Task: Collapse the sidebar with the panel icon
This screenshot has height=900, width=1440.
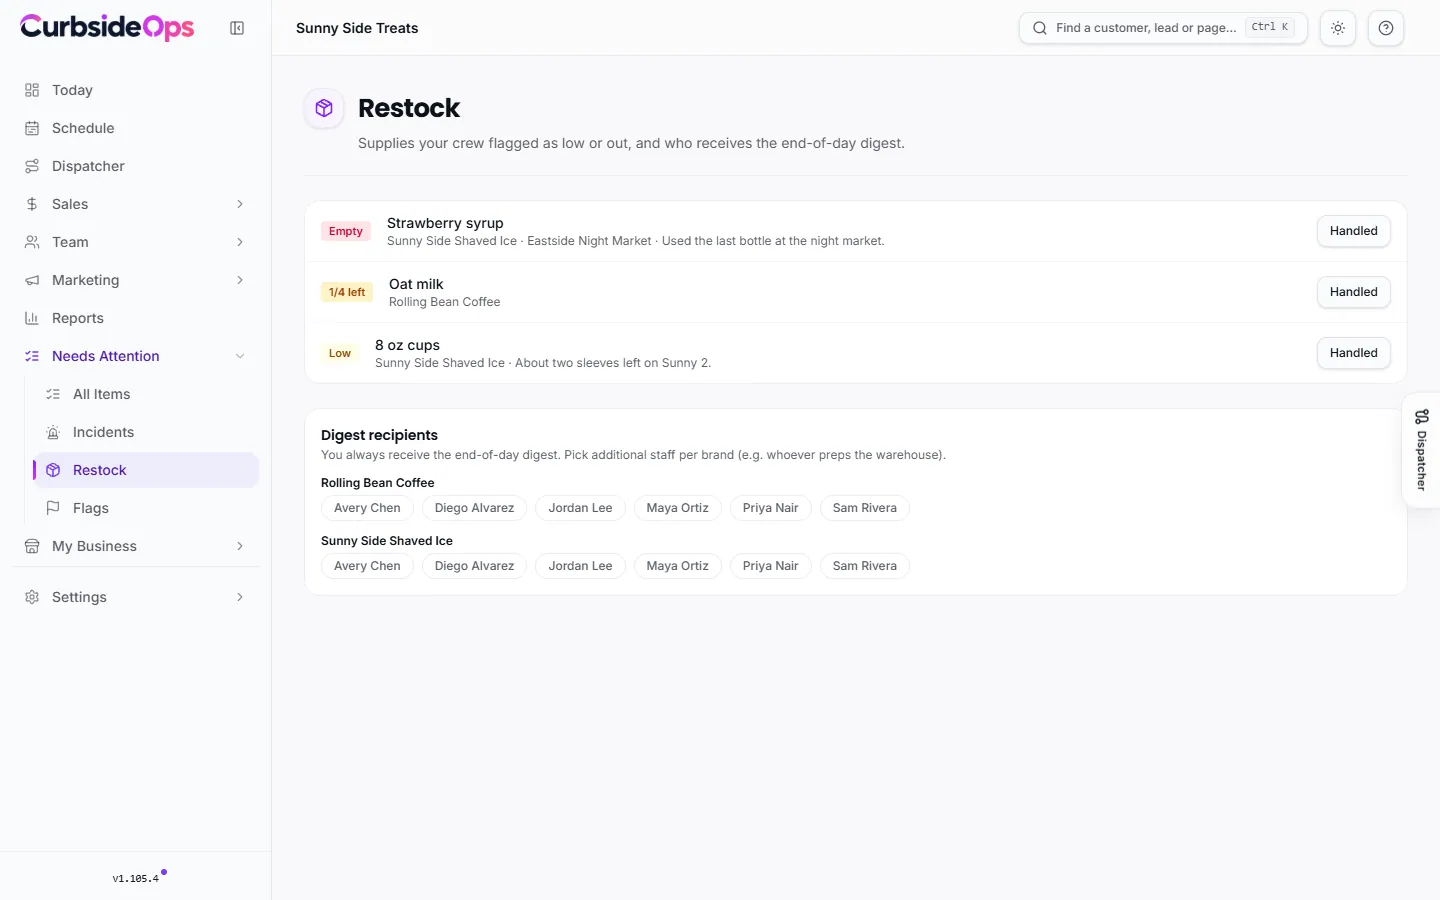Action: pos(237,28)
